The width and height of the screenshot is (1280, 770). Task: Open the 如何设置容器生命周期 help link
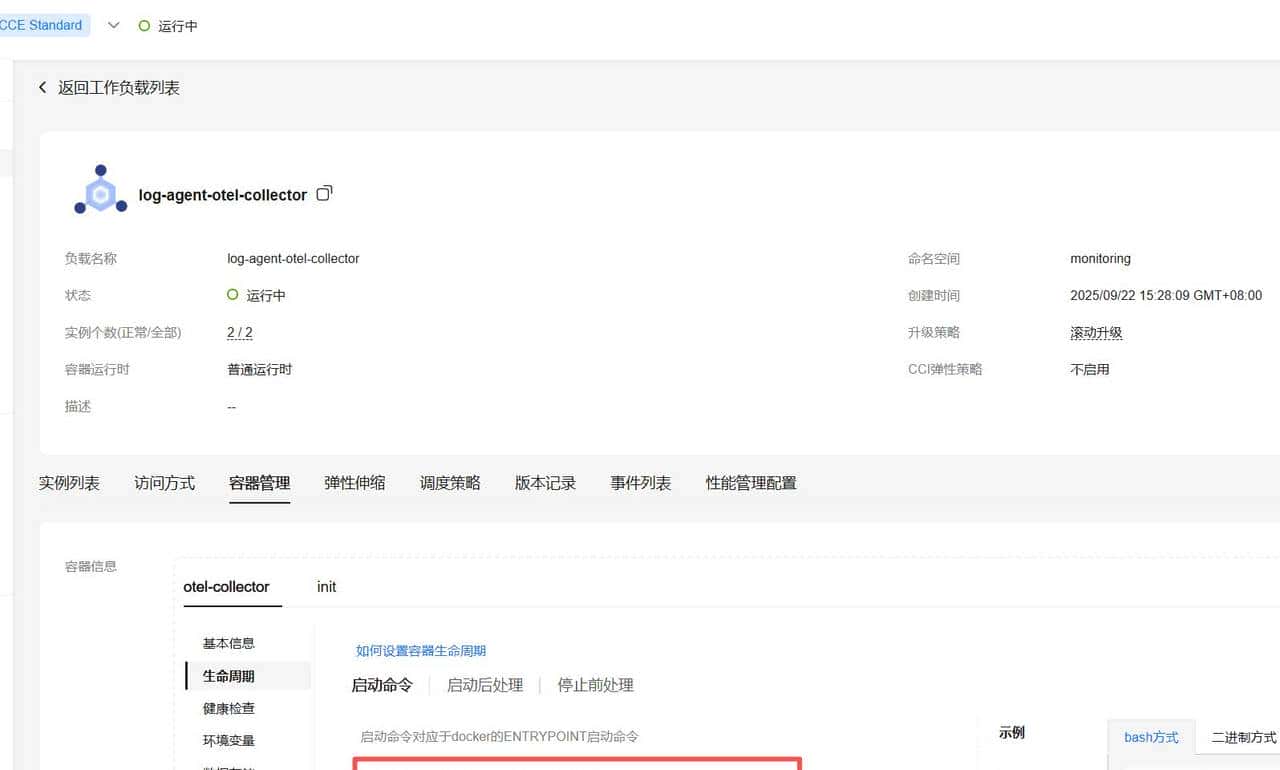click(420, 650)
